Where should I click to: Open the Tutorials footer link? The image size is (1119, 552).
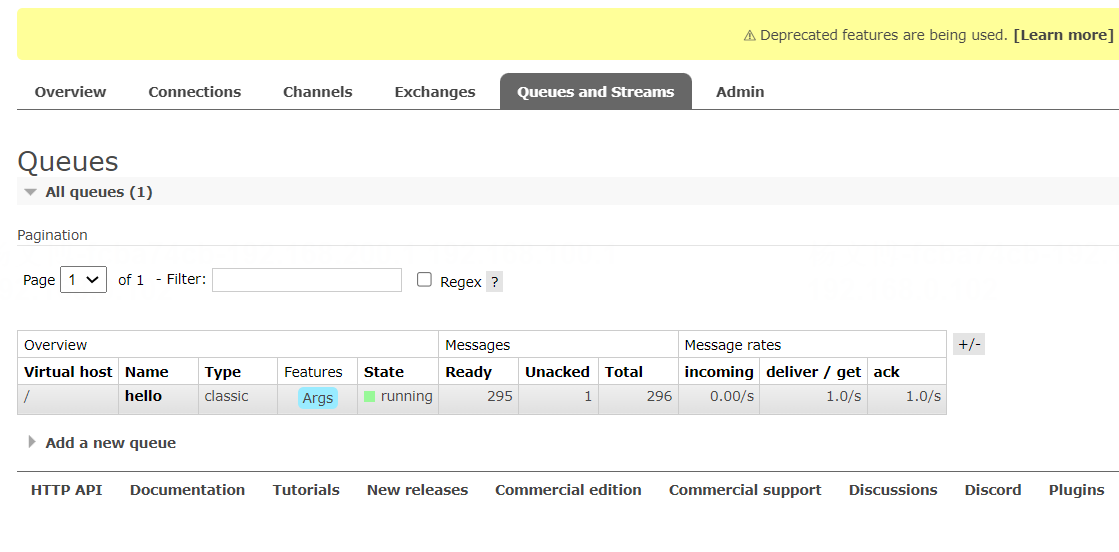[306, 490]
